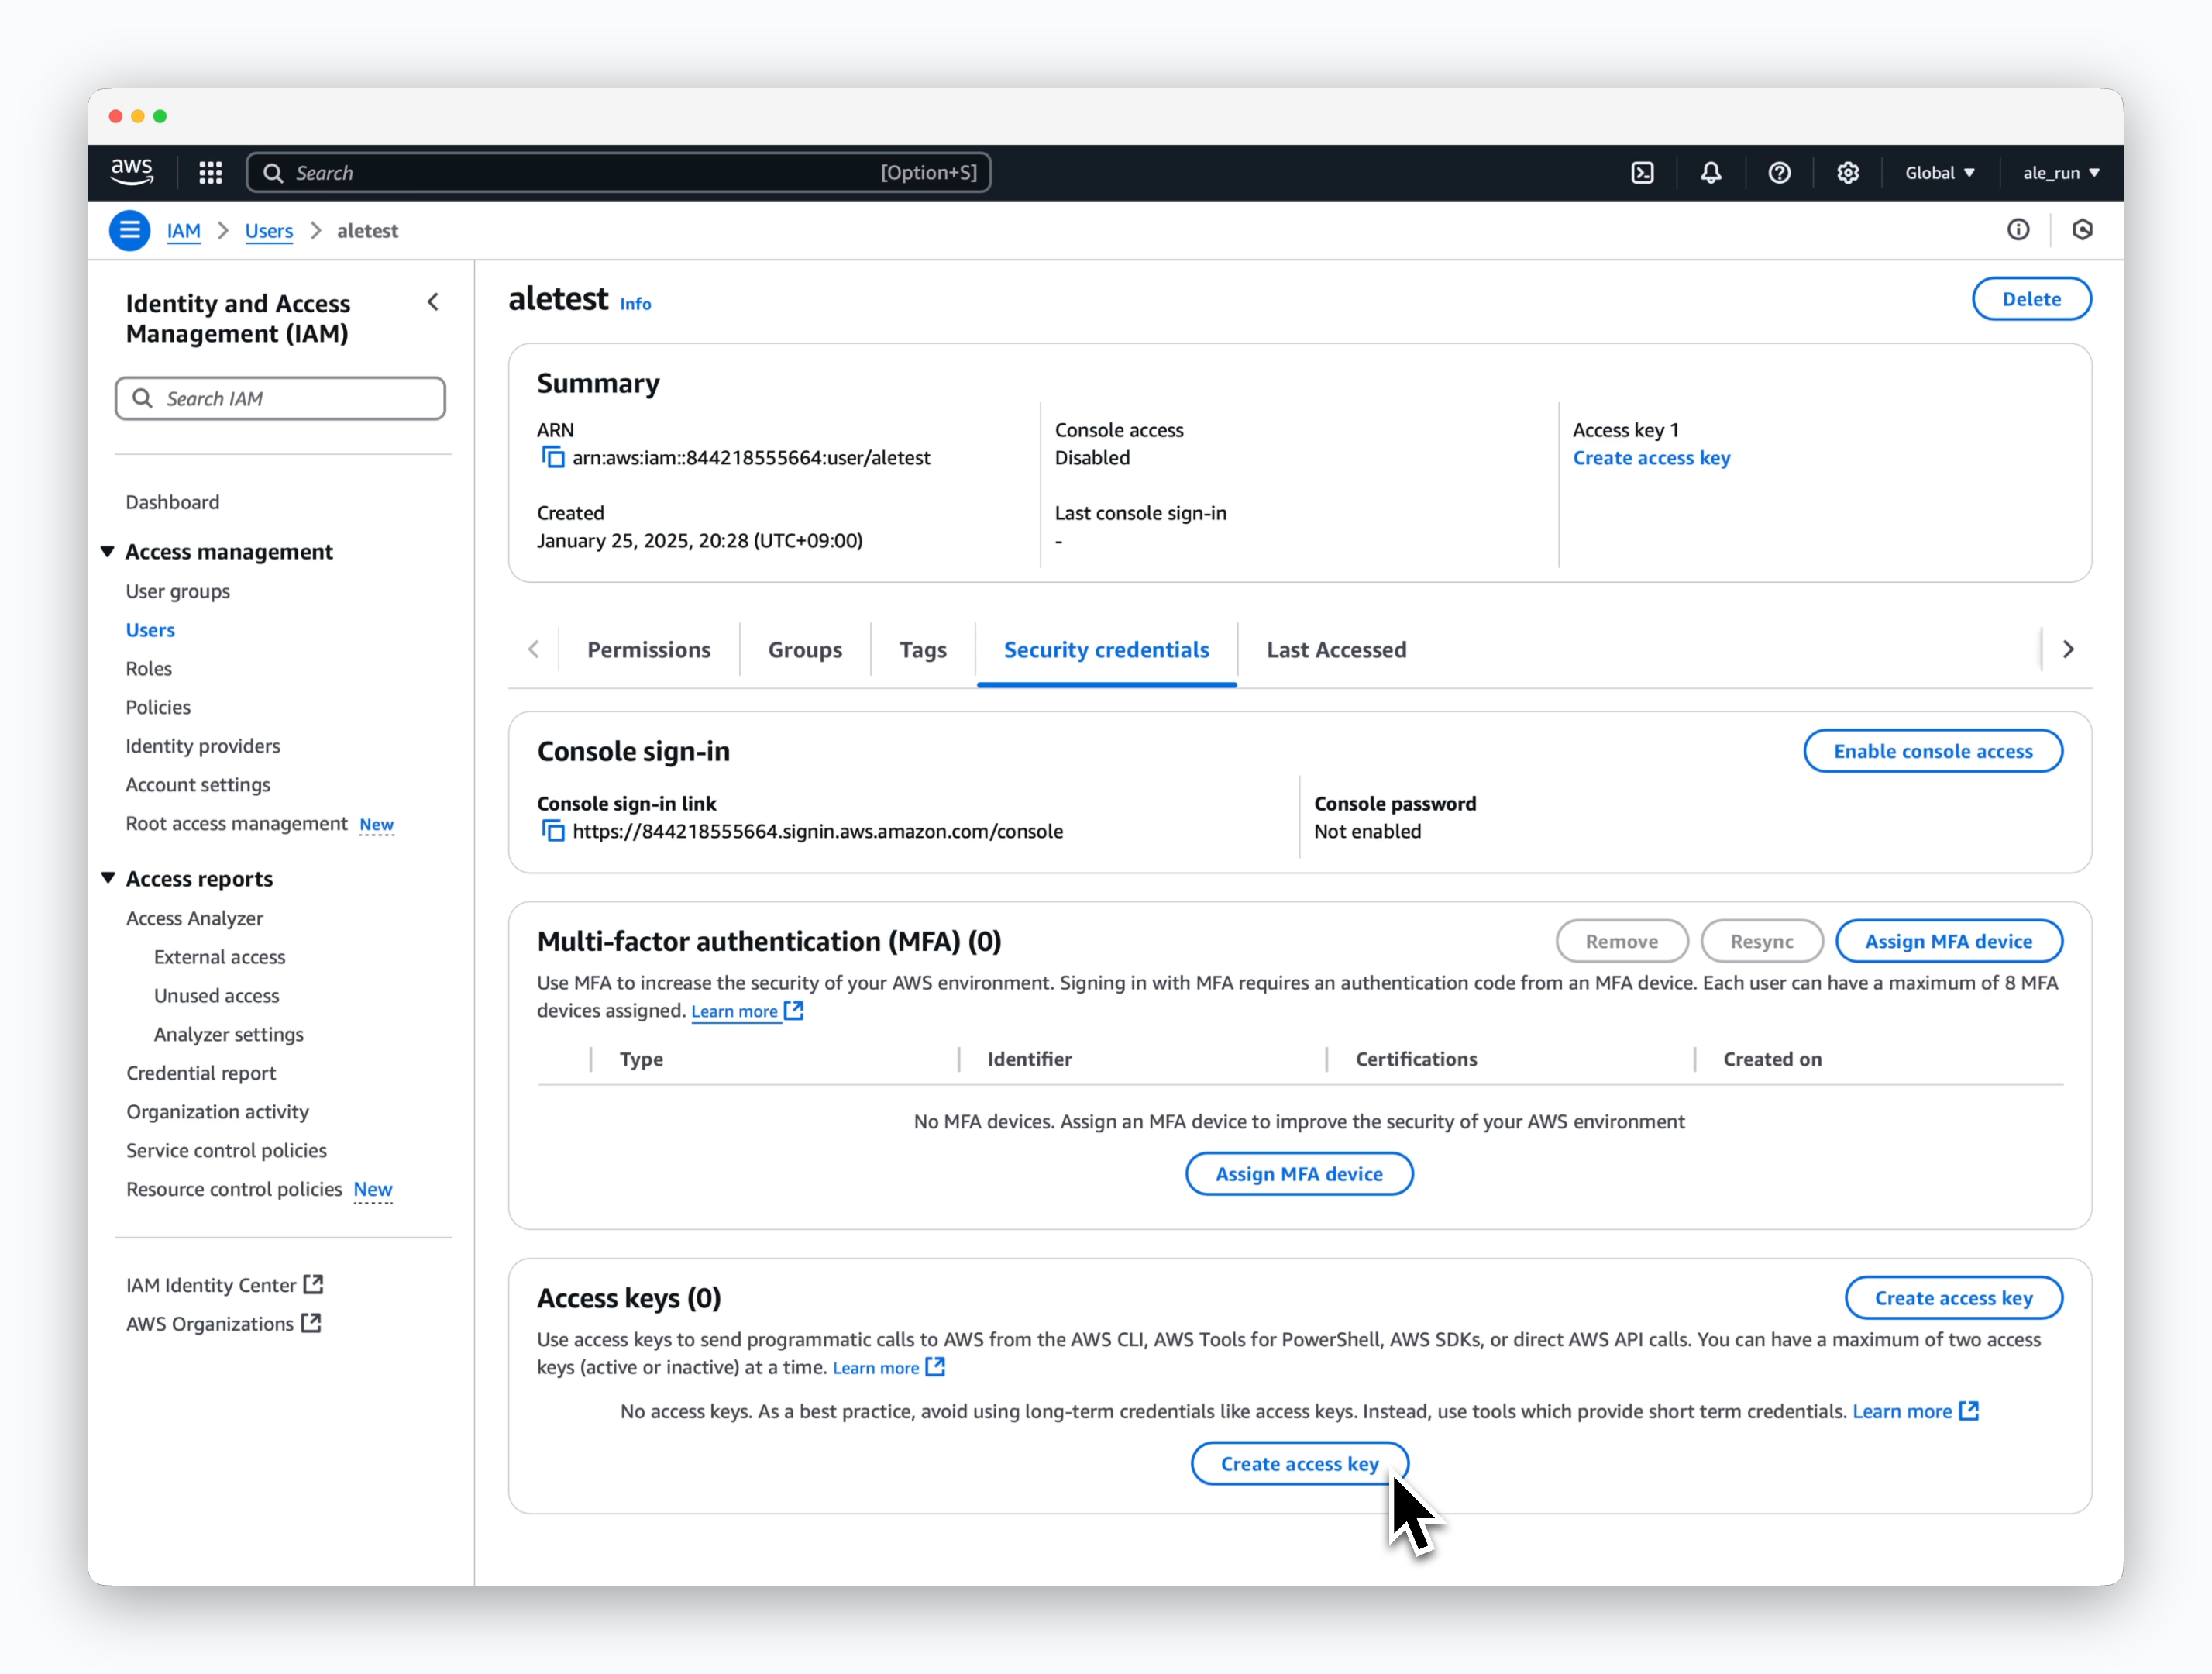Open the Global region dropdown
This screenshot has width=2212, height=1674.
tap(1940, 173)
